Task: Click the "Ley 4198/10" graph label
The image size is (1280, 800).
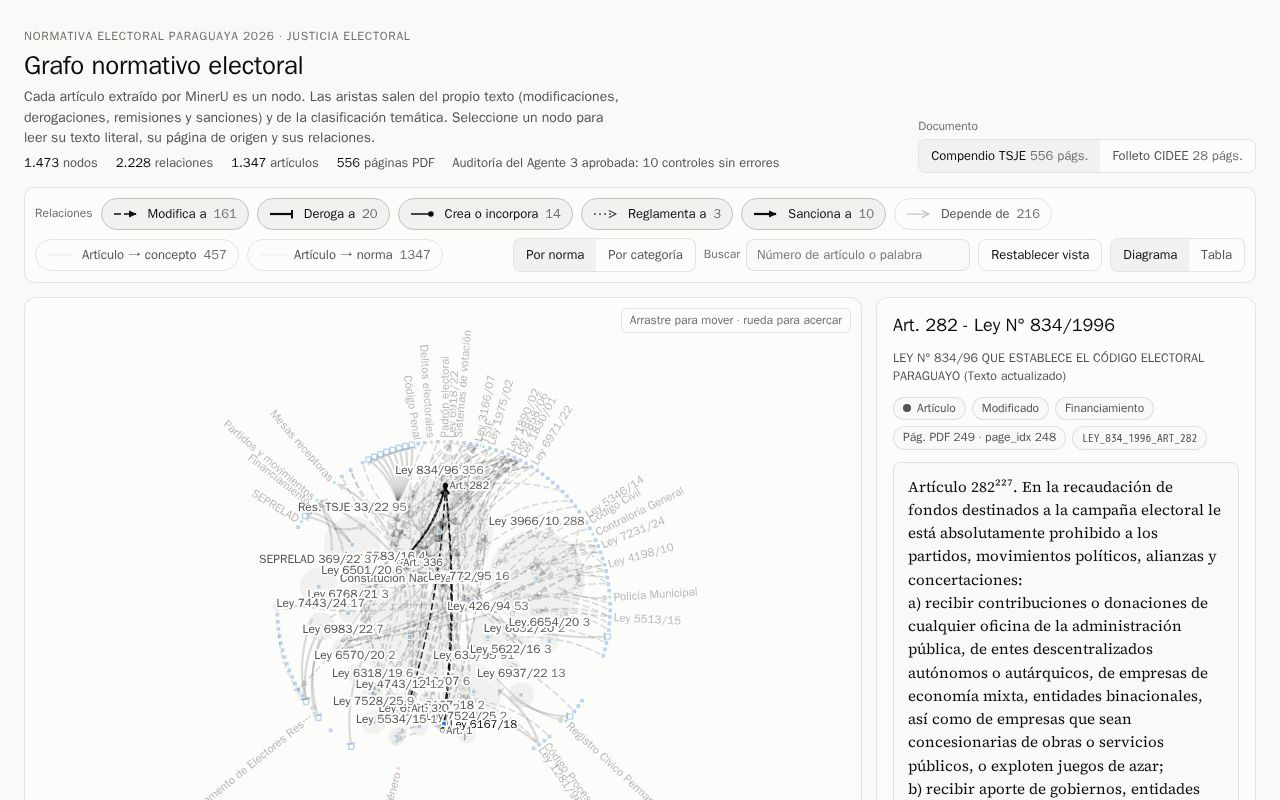Action: coord(641,555)
